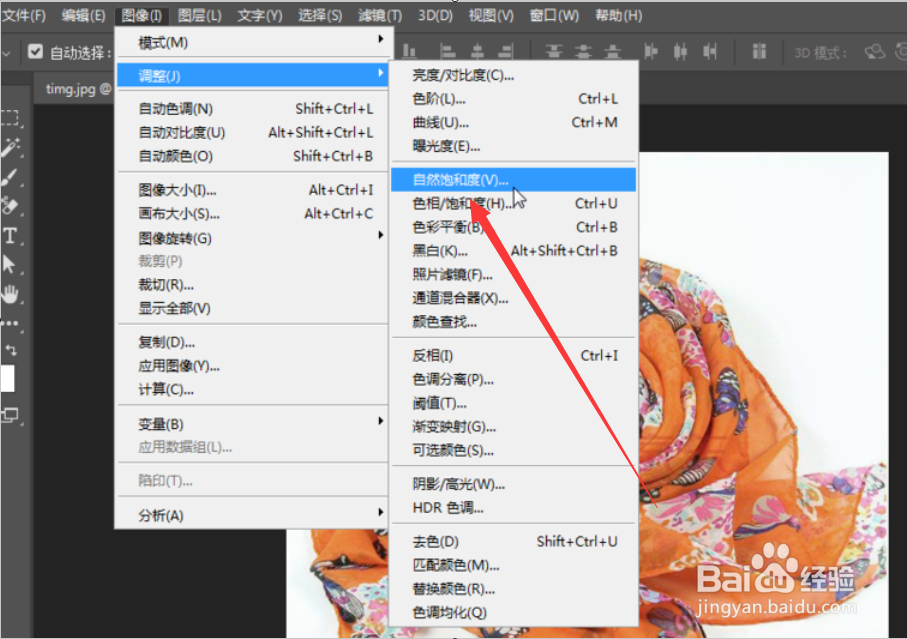Image resolution: width=907 pixels, height=639 pixels.
Task: Open the 选择(S) menu
Action: [x=320, y=16]
